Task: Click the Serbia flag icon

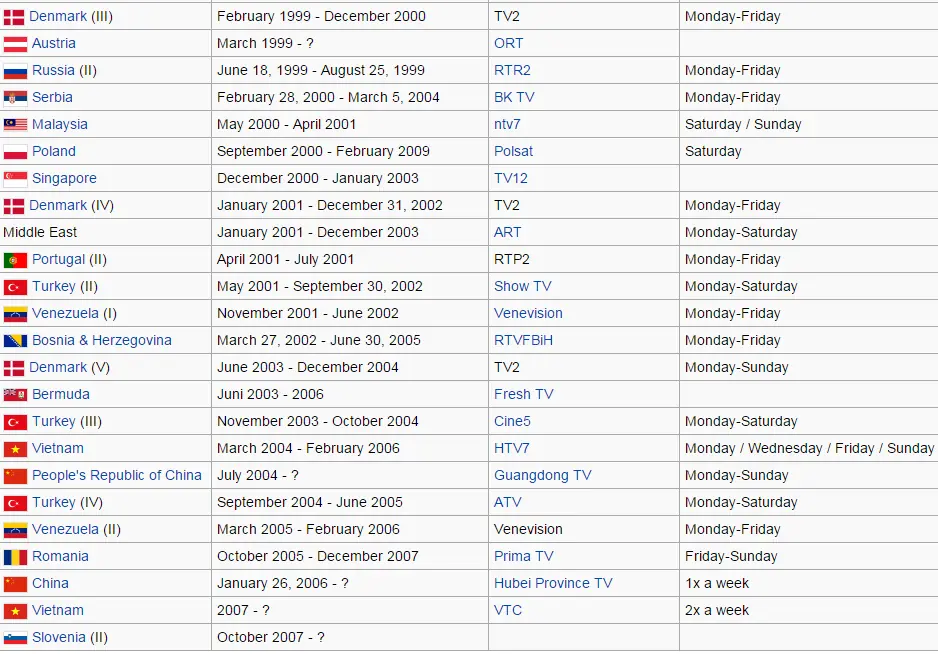Action: point(15,98)
